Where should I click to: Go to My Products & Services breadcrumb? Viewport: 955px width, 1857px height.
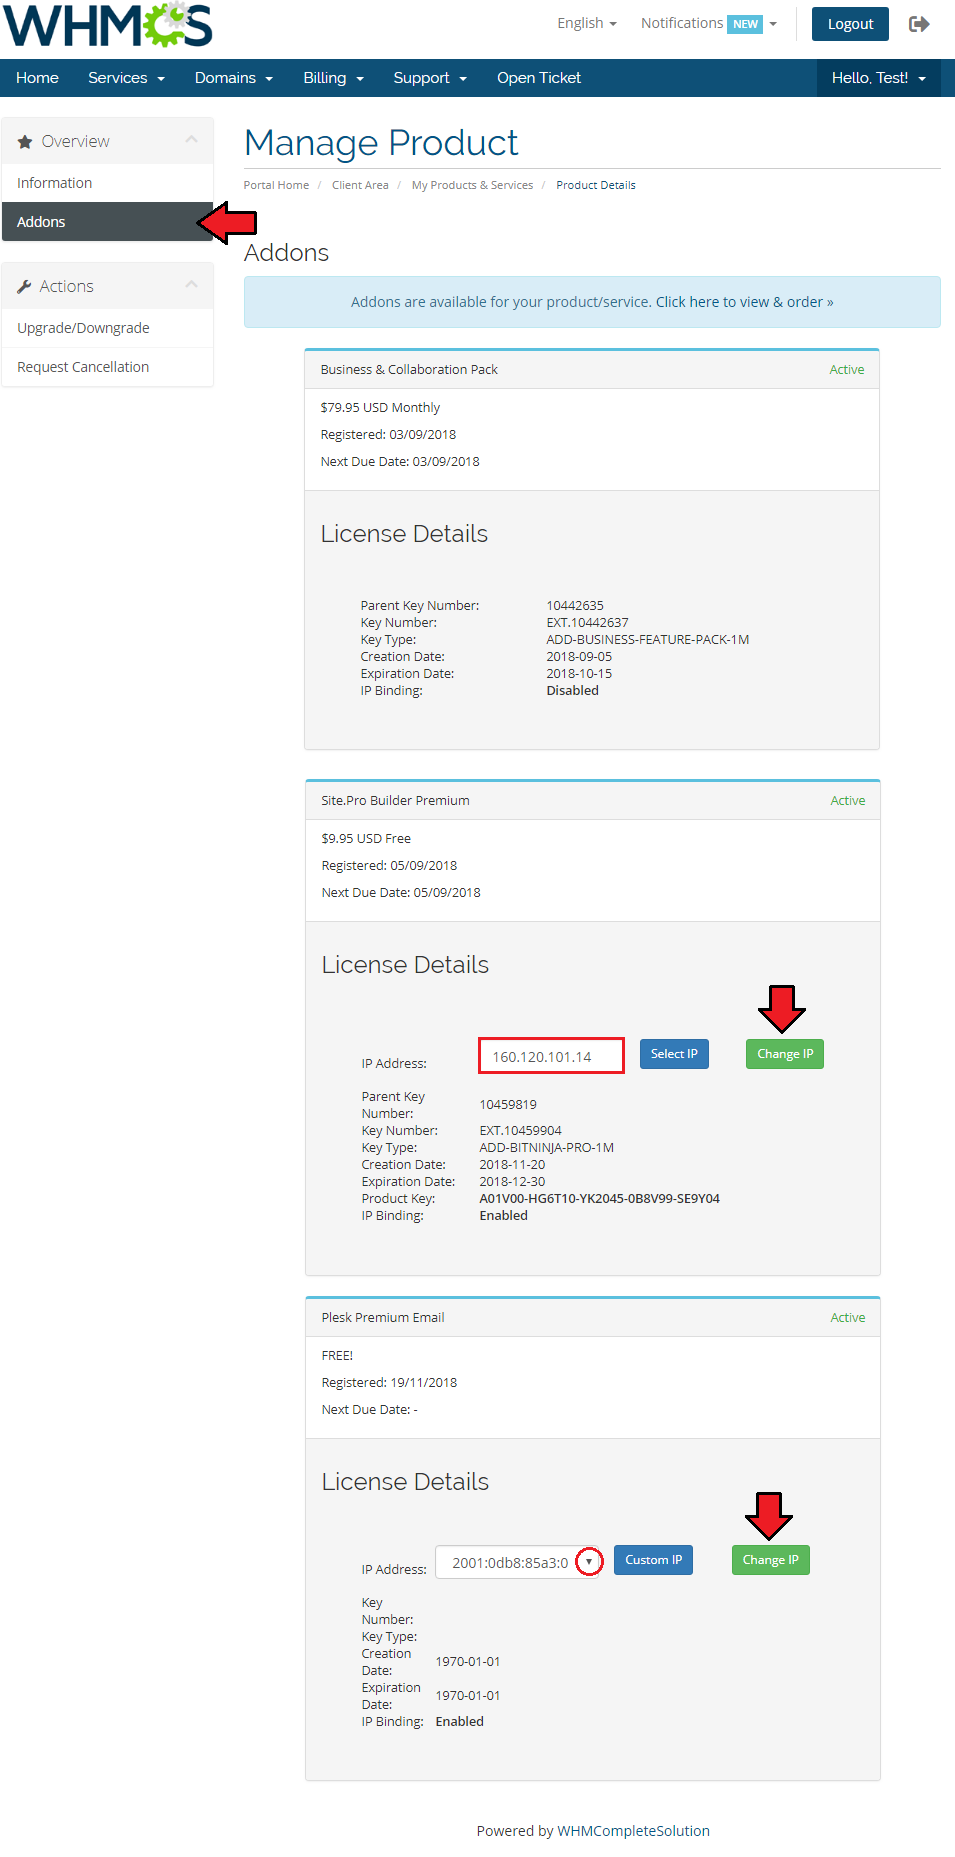tap(472, 185)
